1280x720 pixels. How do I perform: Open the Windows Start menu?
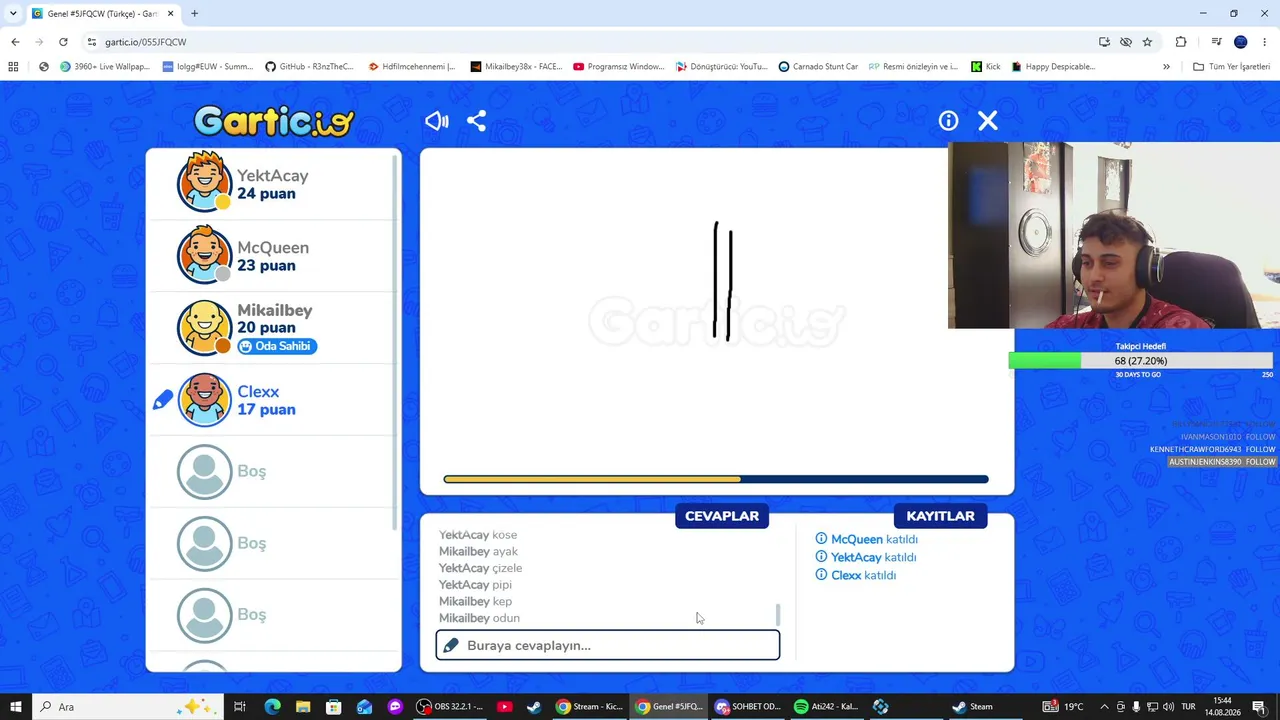(15, 707)
